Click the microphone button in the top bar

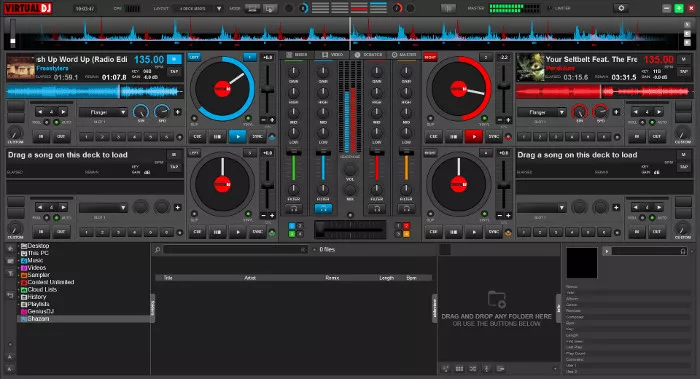pyautogui.click(x=448, y=8)
